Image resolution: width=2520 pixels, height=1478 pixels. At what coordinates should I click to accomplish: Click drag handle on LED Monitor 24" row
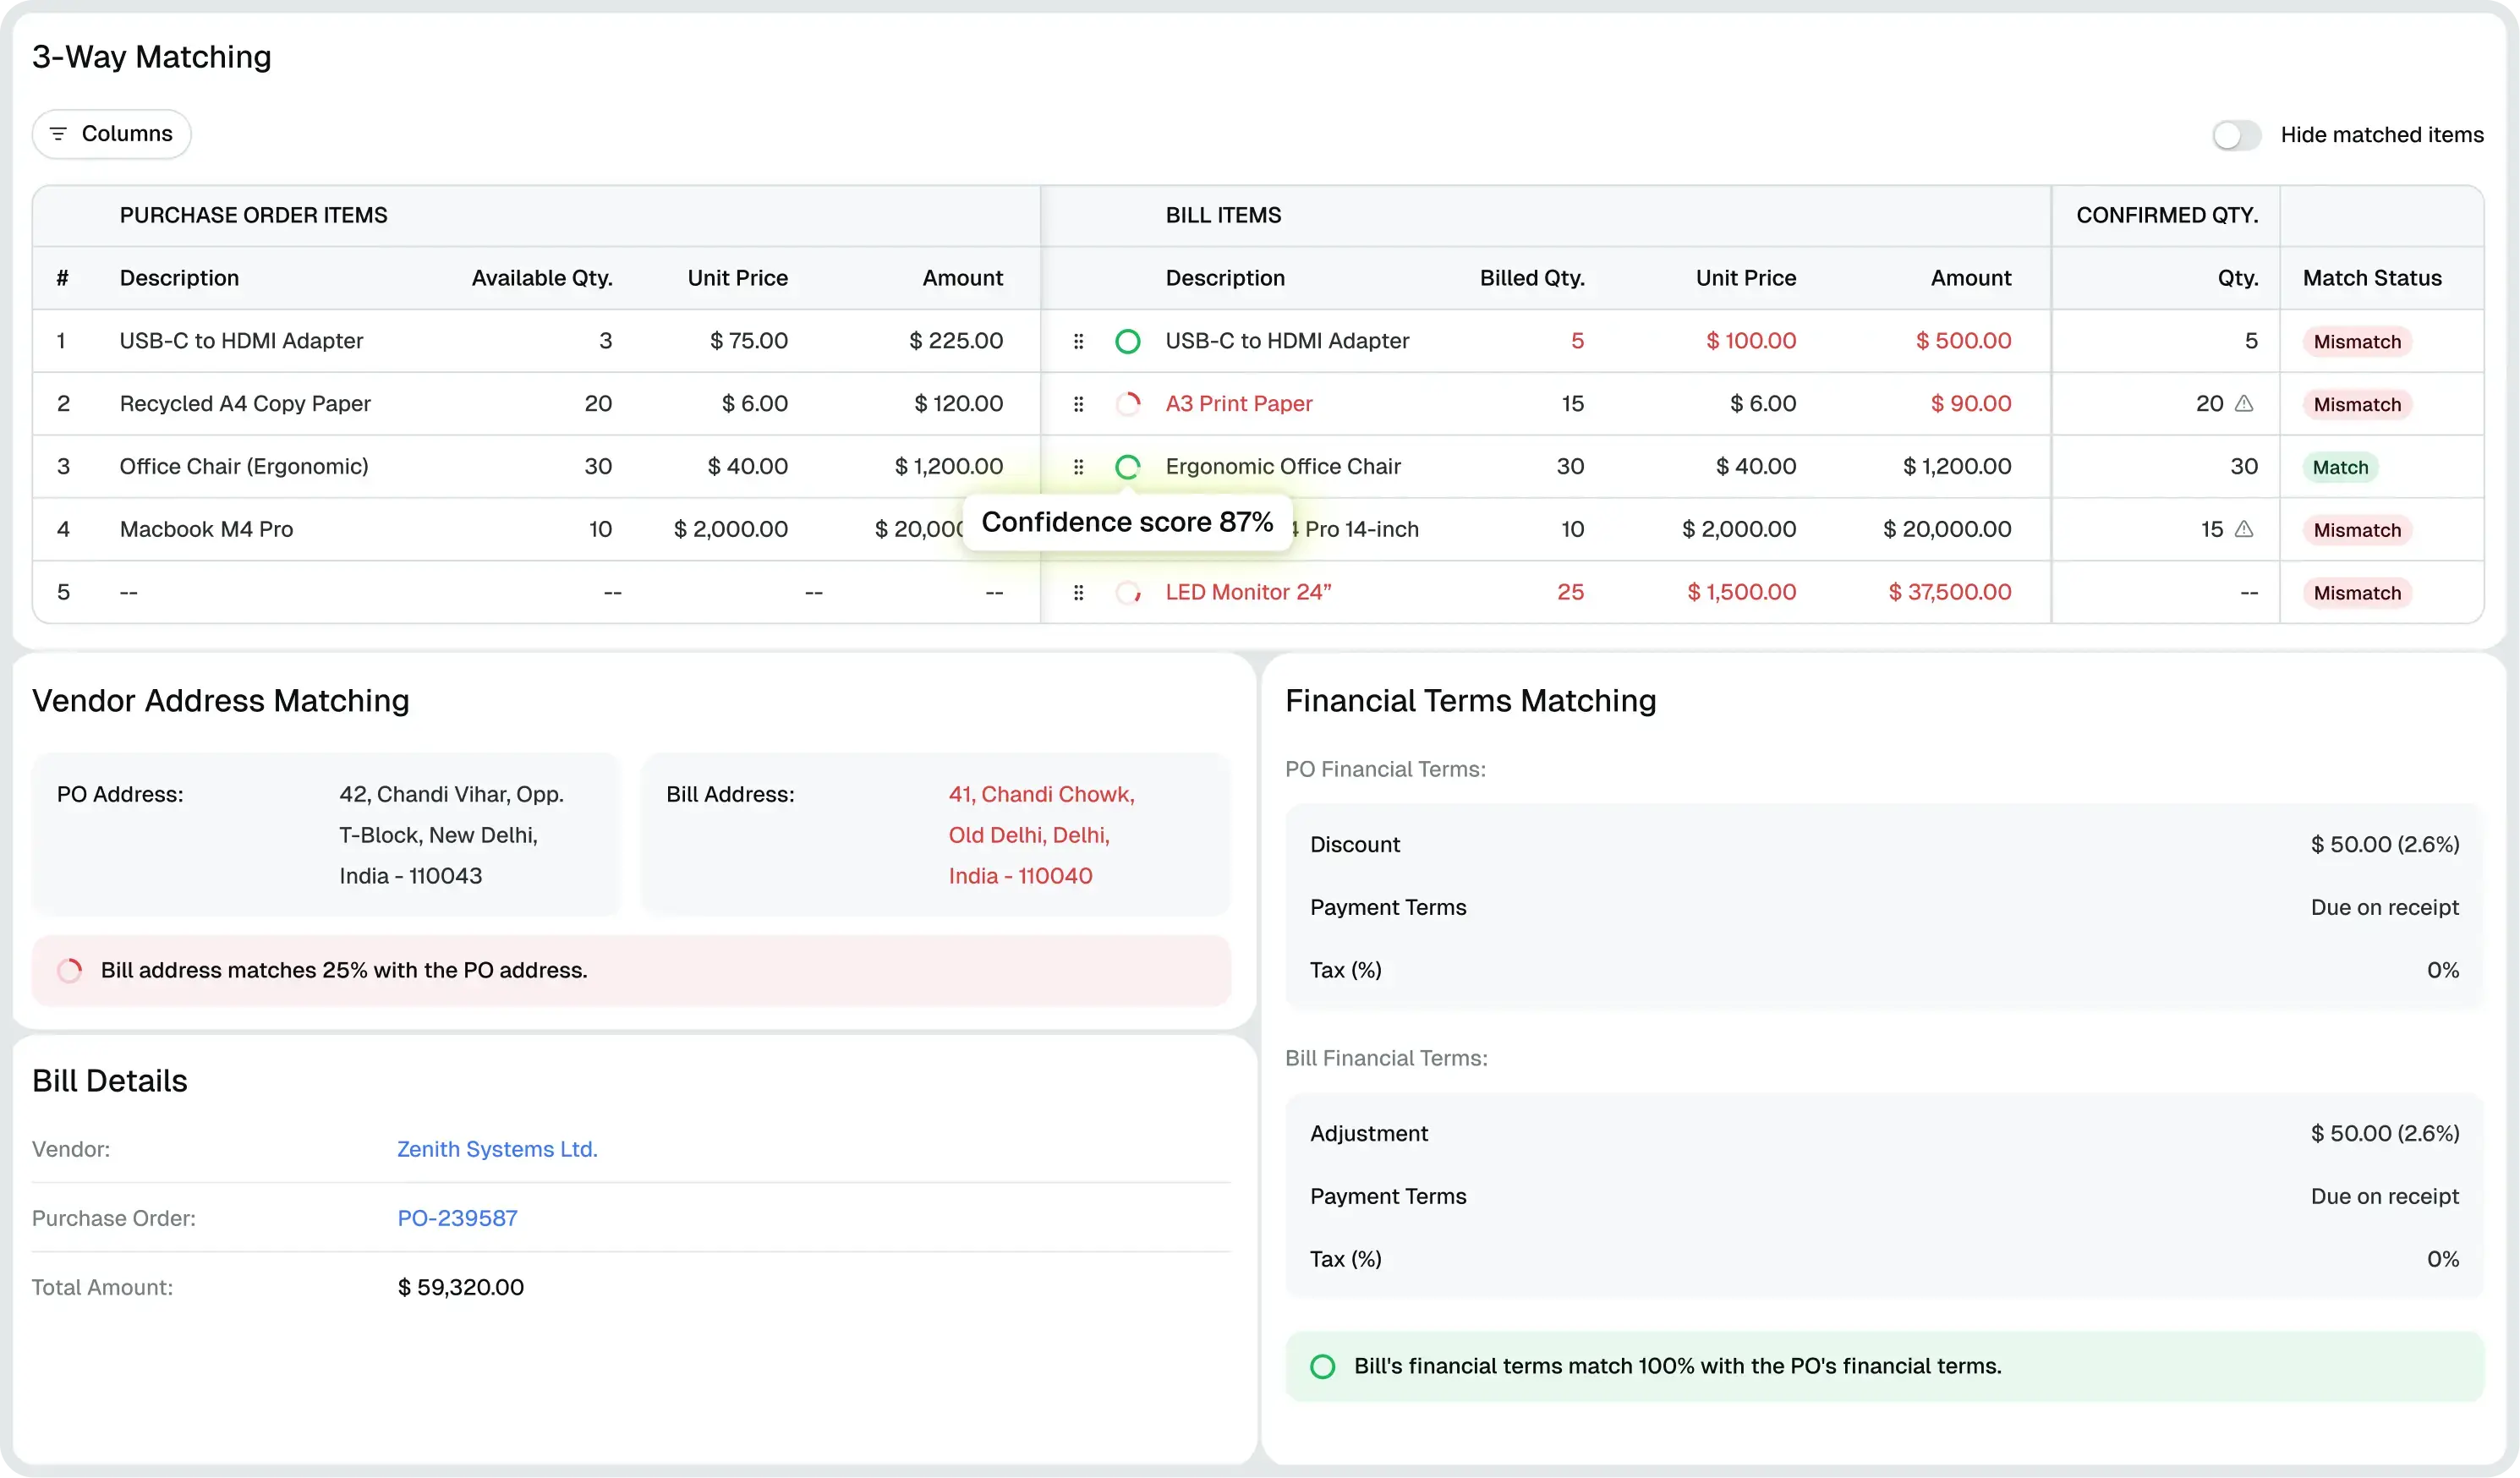pyautogui.click(x=1078, y=593)
